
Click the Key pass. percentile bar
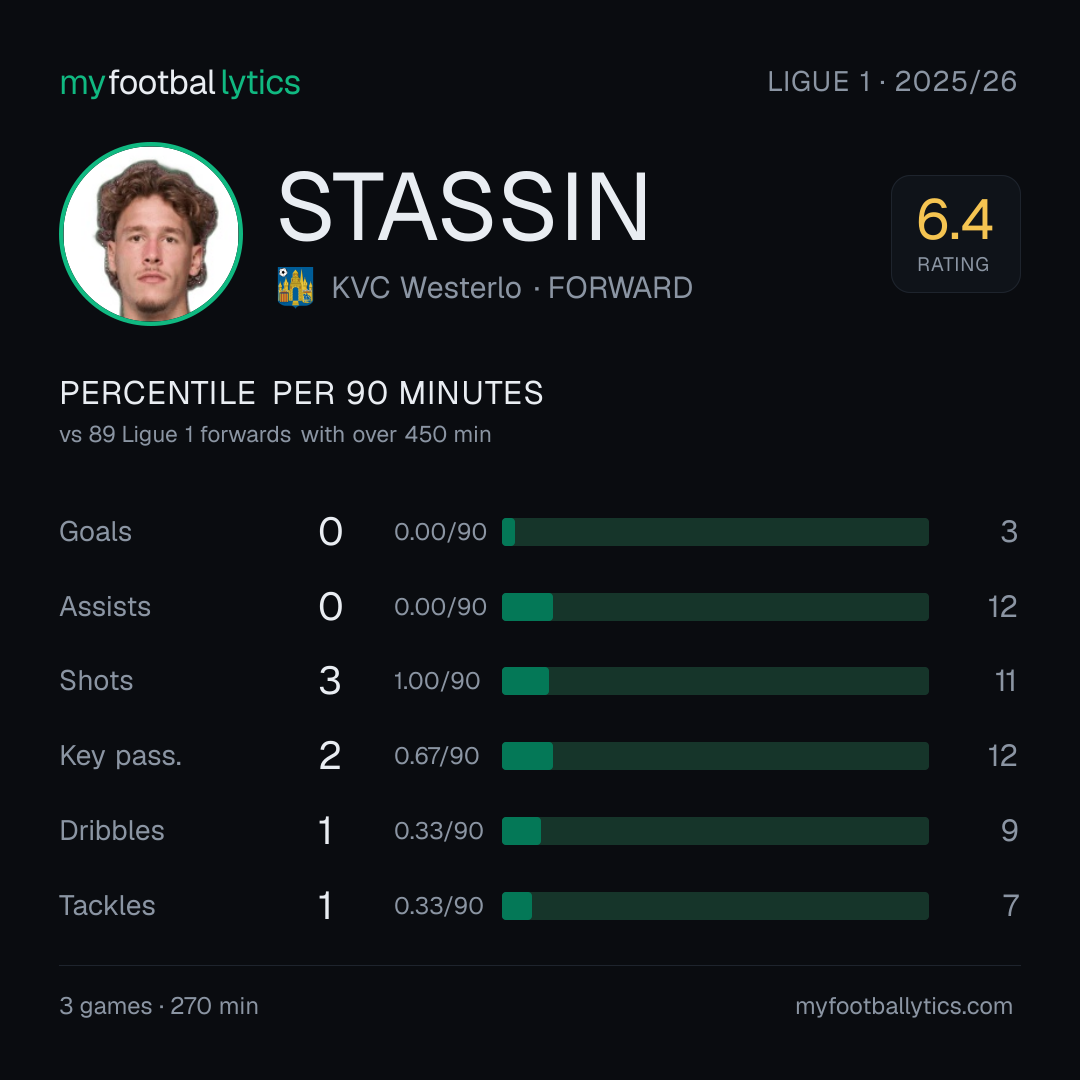[715, 756]
